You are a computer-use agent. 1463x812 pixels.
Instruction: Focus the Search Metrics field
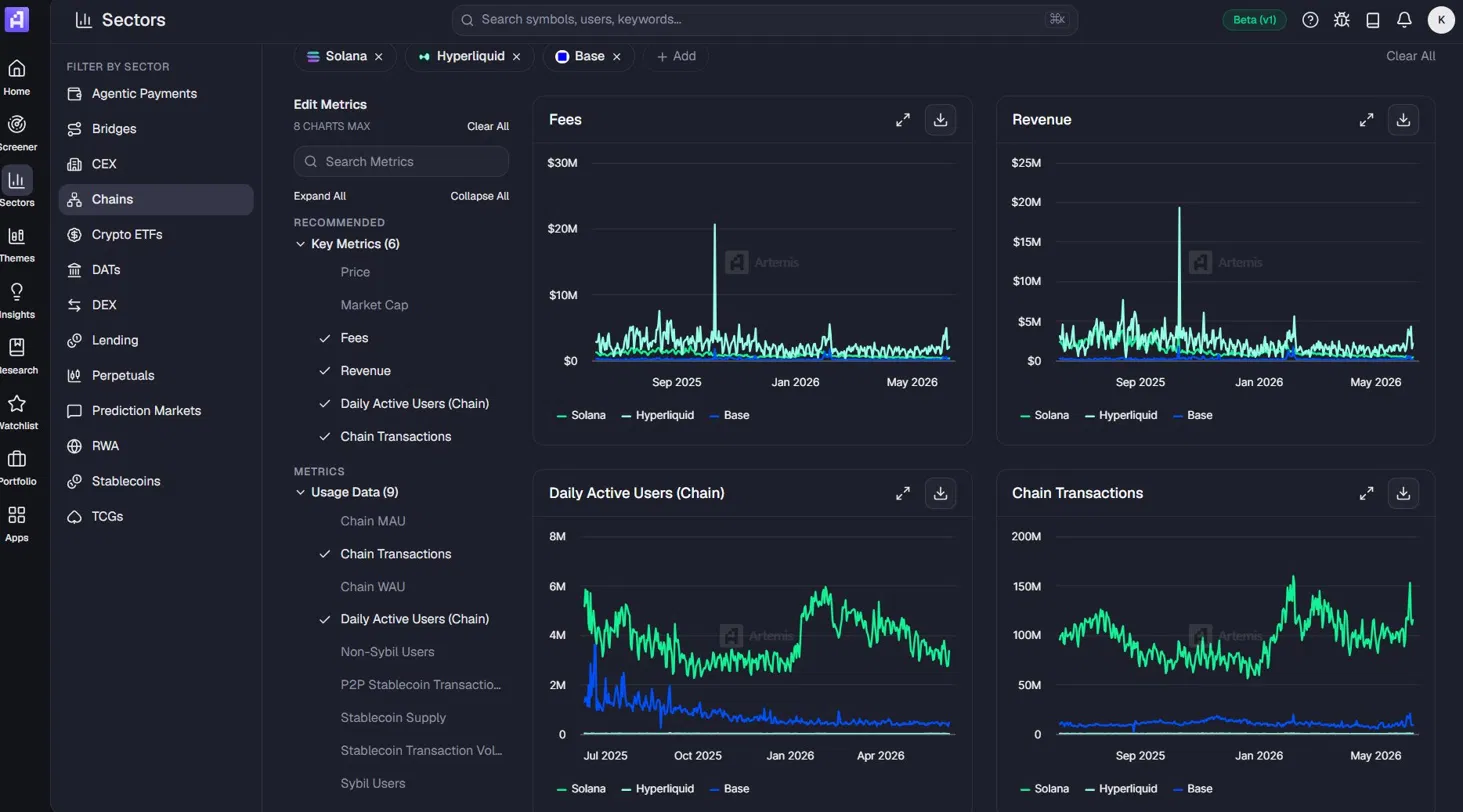pos(401,162)
